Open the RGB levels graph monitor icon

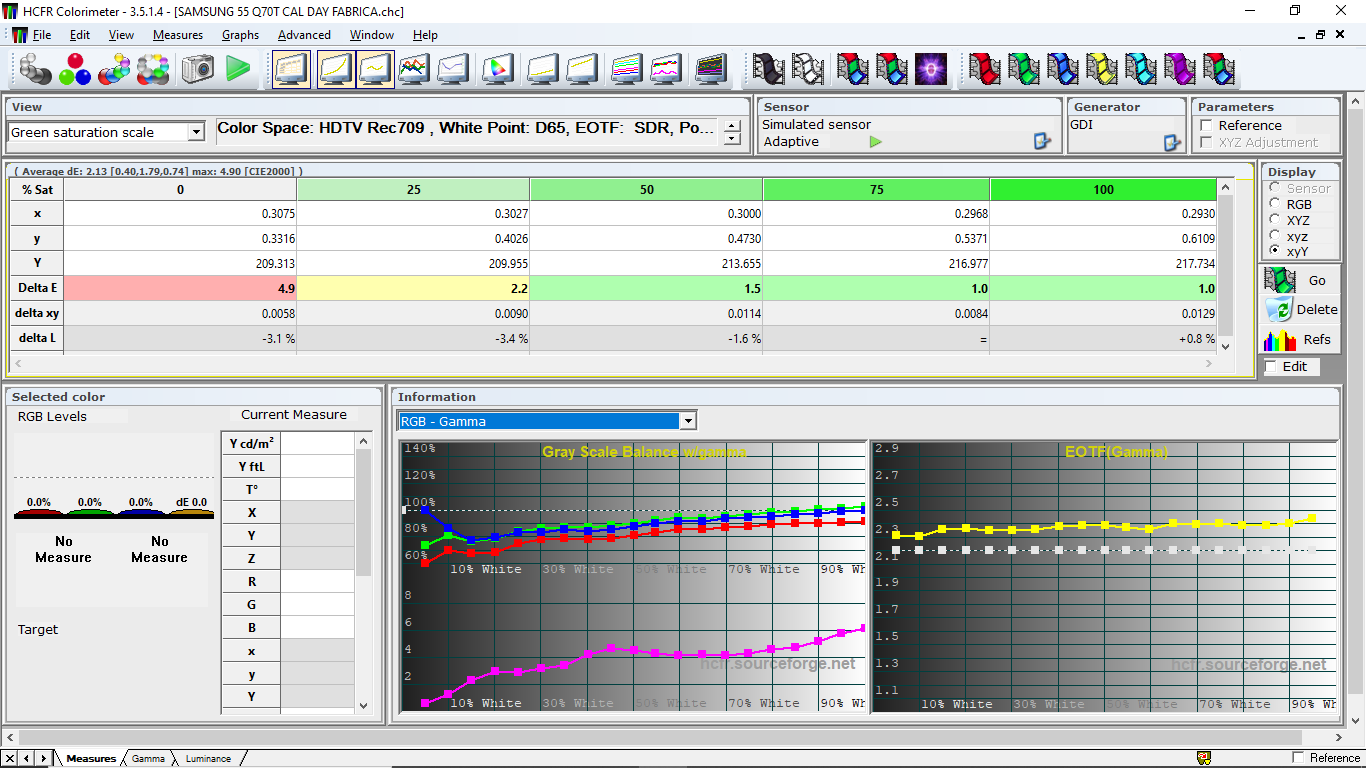click(414, 69)
